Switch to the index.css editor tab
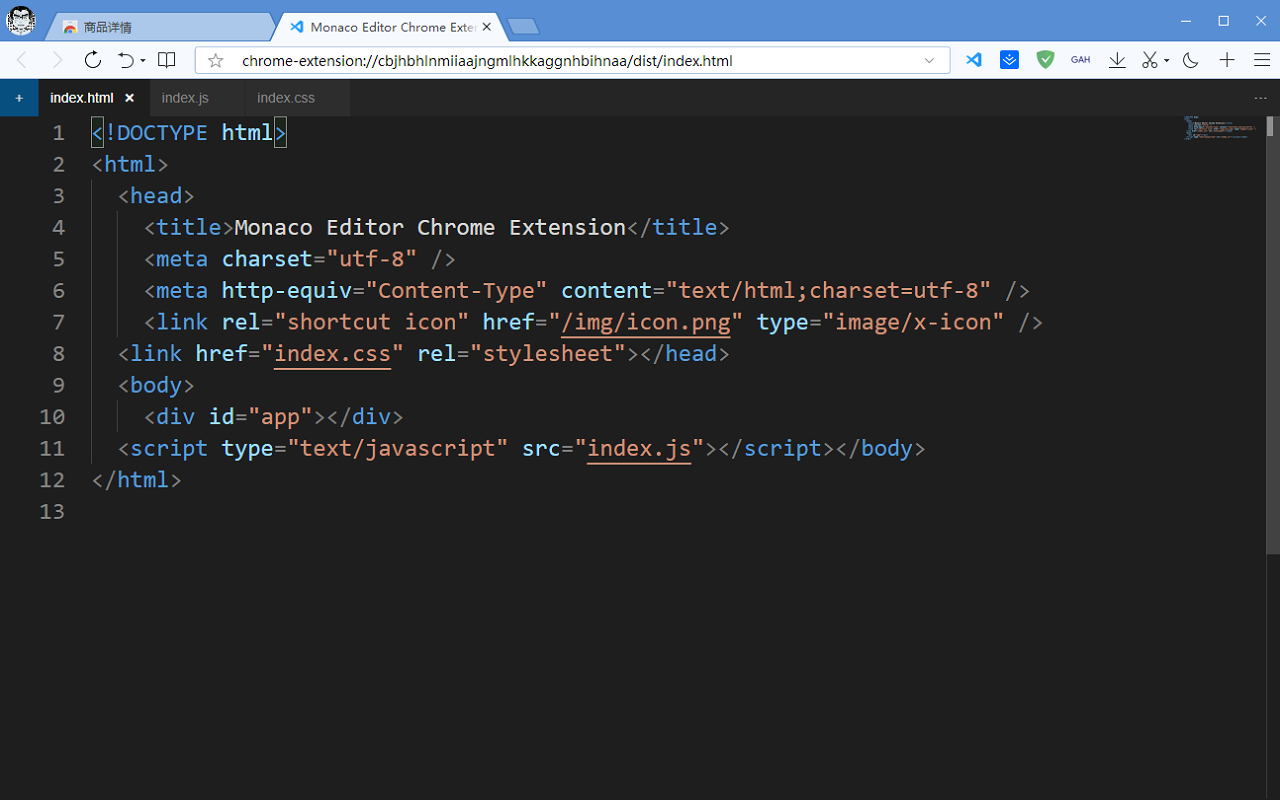 click(285, 97)
